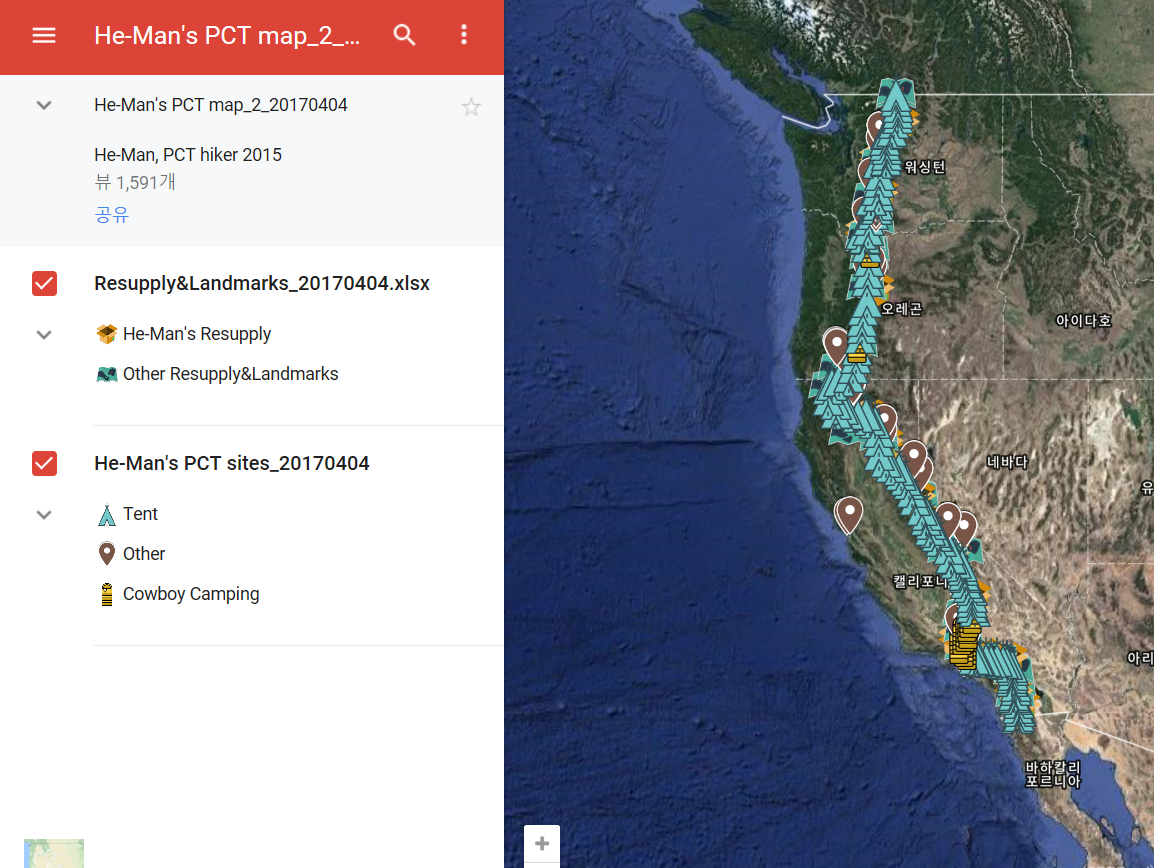Uncheck the He-Man's PCT sites_20170404 layer
Image resolution: width=1154 pixels, height=868 pixels.
[44, 463]
